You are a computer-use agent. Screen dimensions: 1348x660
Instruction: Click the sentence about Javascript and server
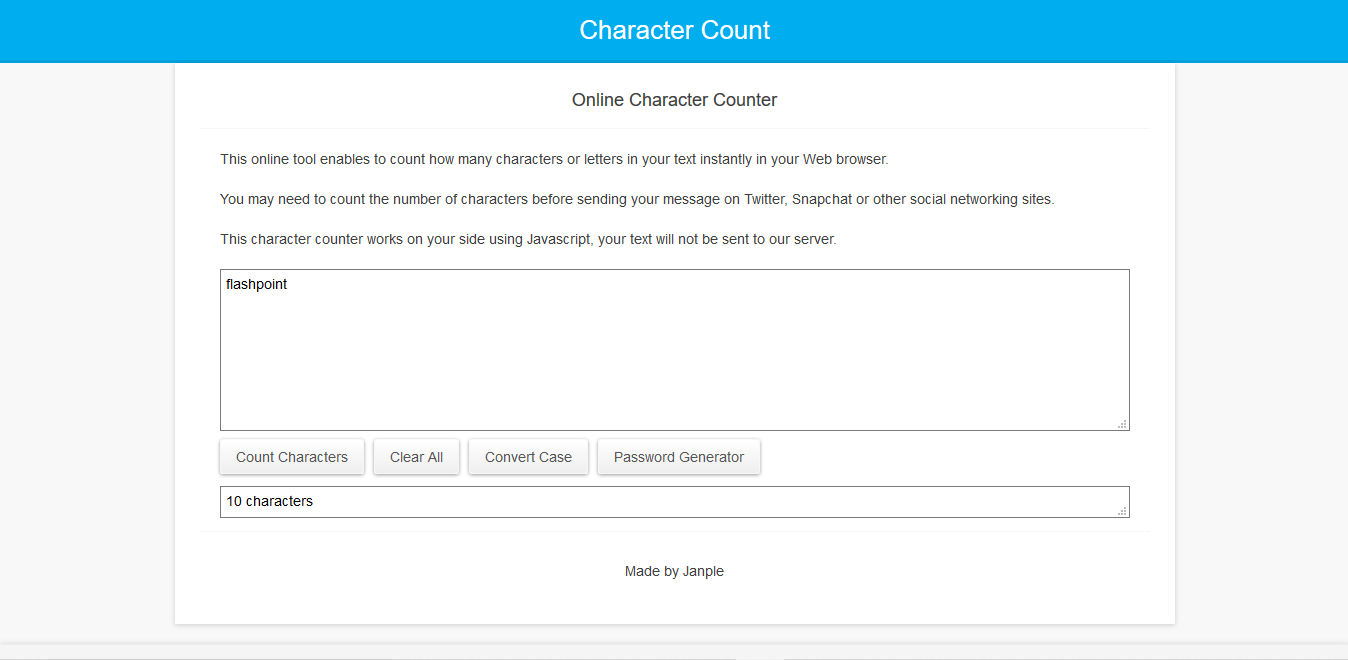[x=528, y=239]
